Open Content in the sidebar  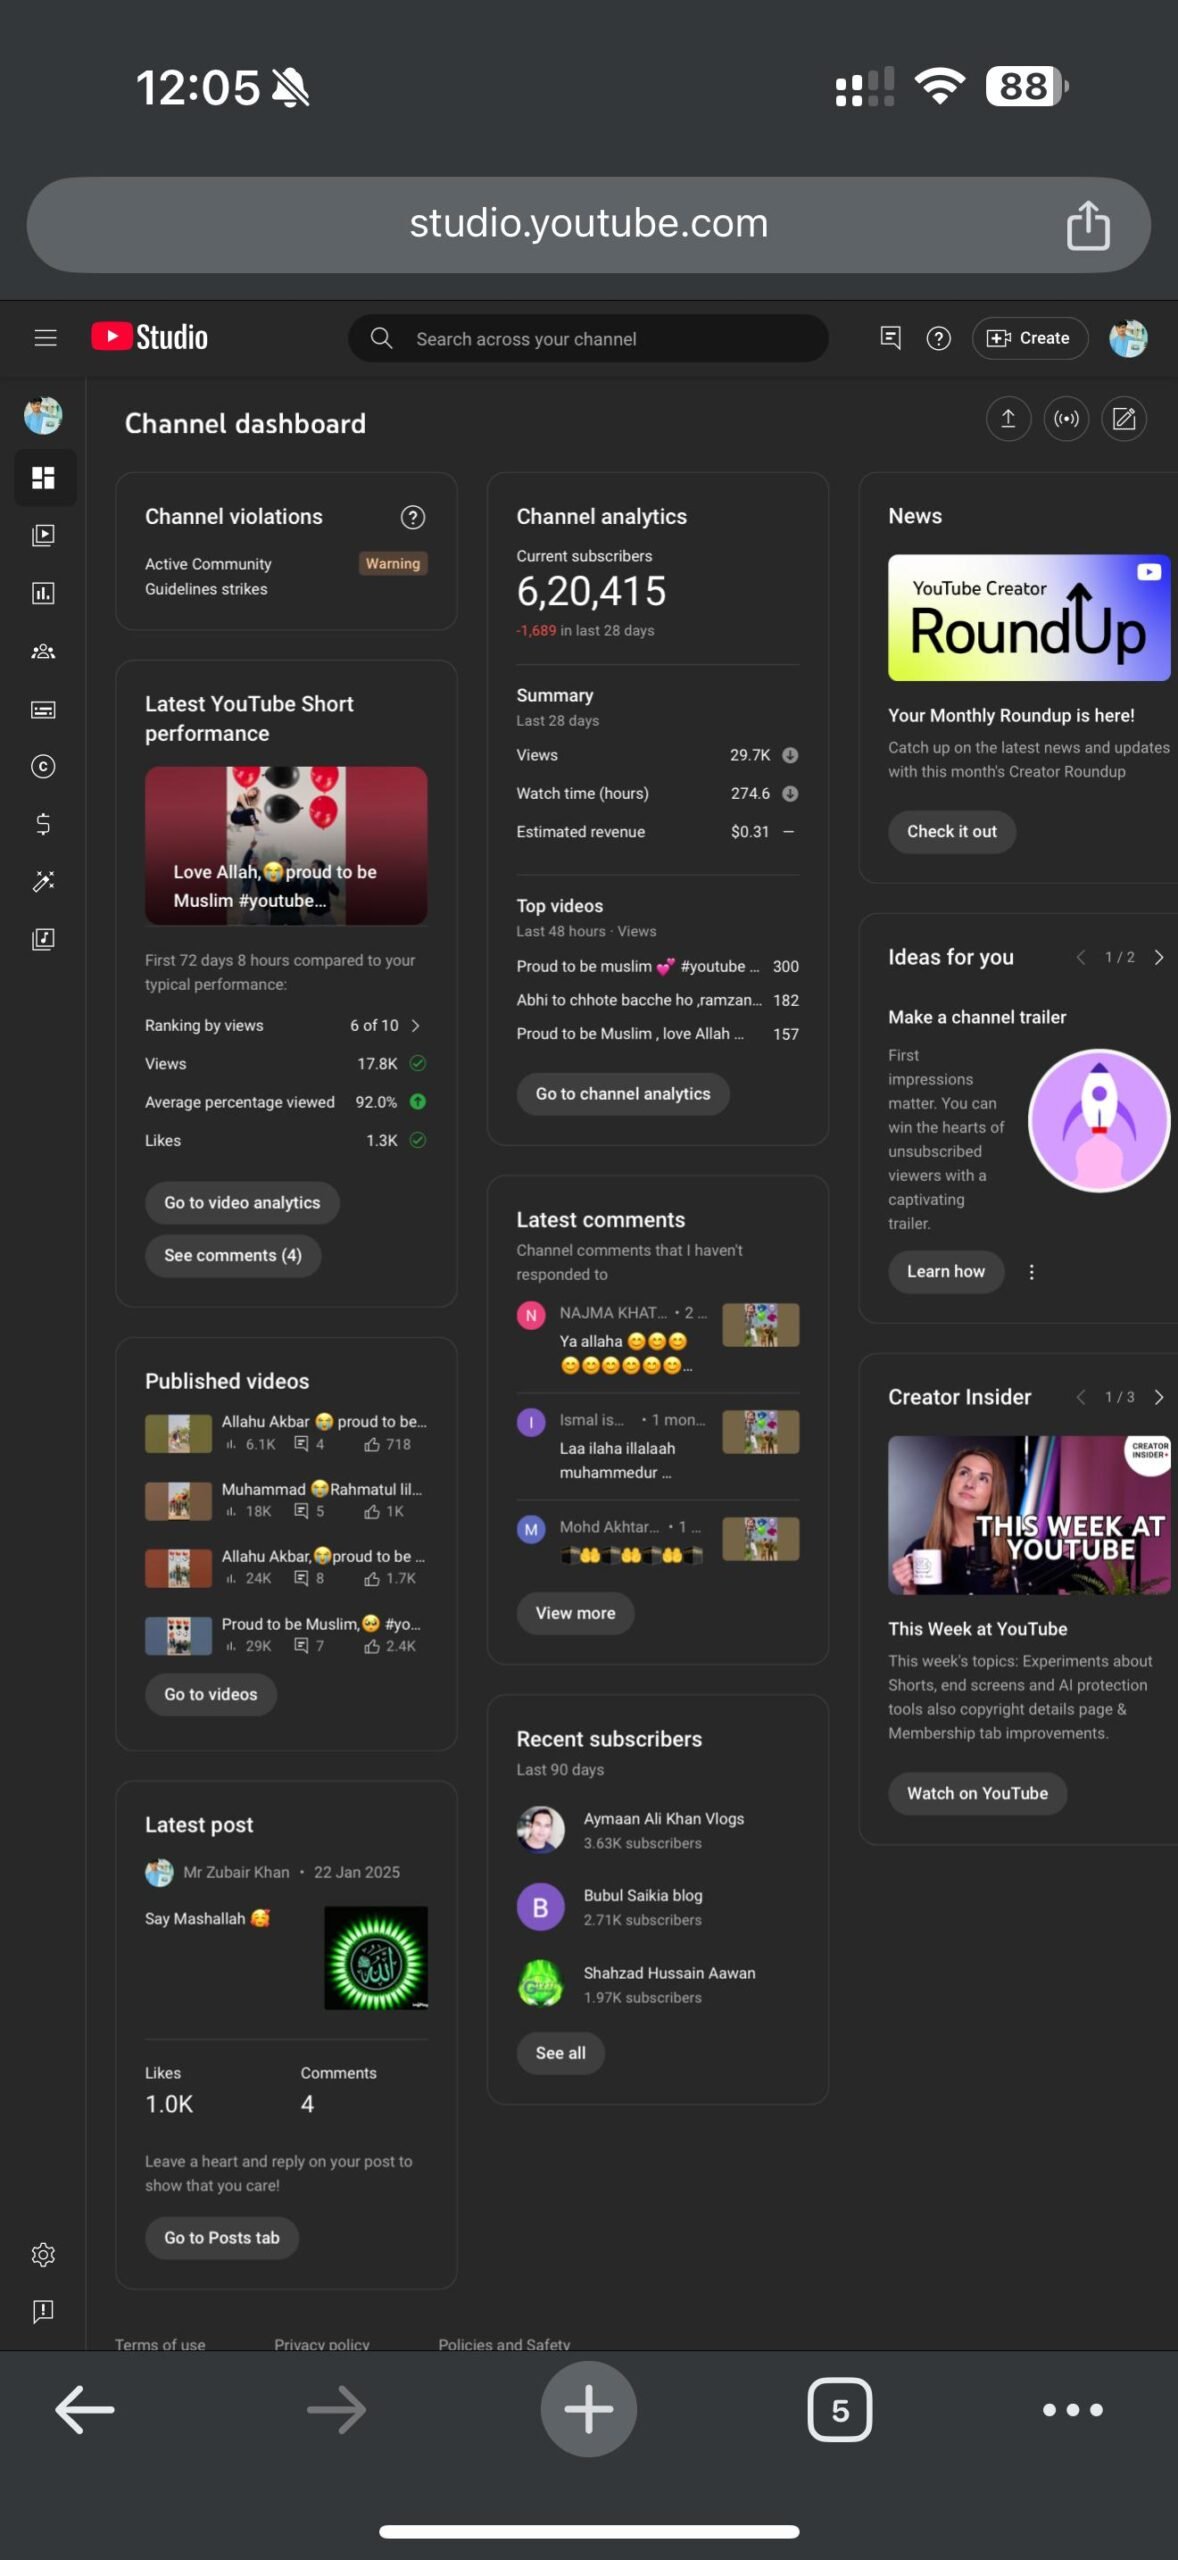pyautogui.click(x=43, y=535)
